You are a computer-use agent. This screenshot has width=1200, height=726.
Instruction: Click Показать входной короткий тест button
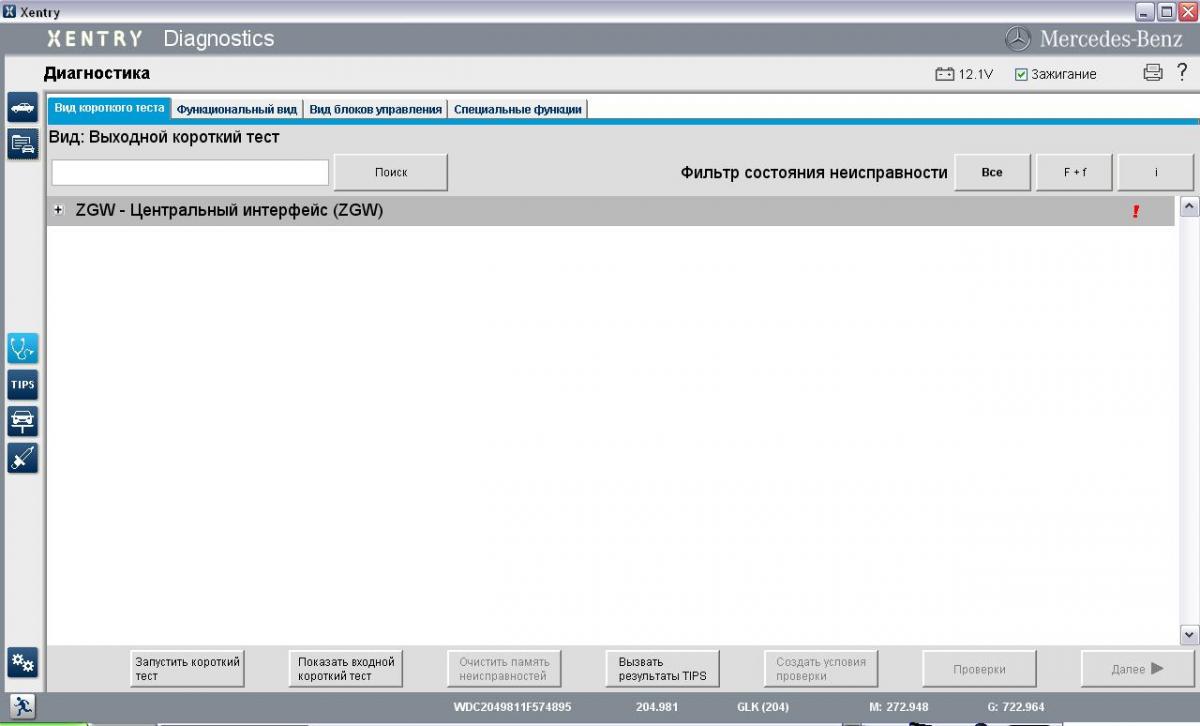tap(346, 669)
